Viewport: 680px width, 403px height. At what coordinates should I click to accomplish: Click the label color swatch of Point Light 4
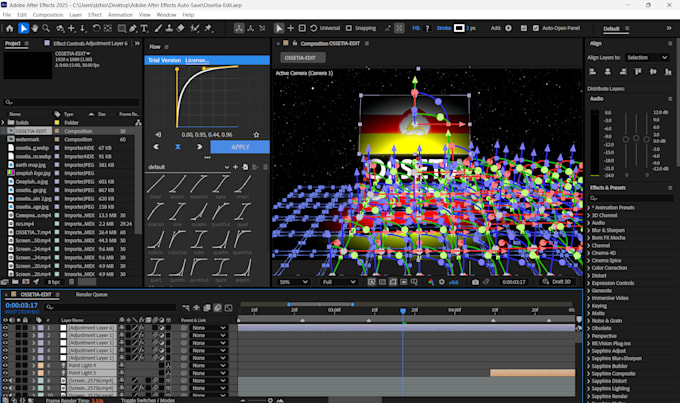click(40, 366)
